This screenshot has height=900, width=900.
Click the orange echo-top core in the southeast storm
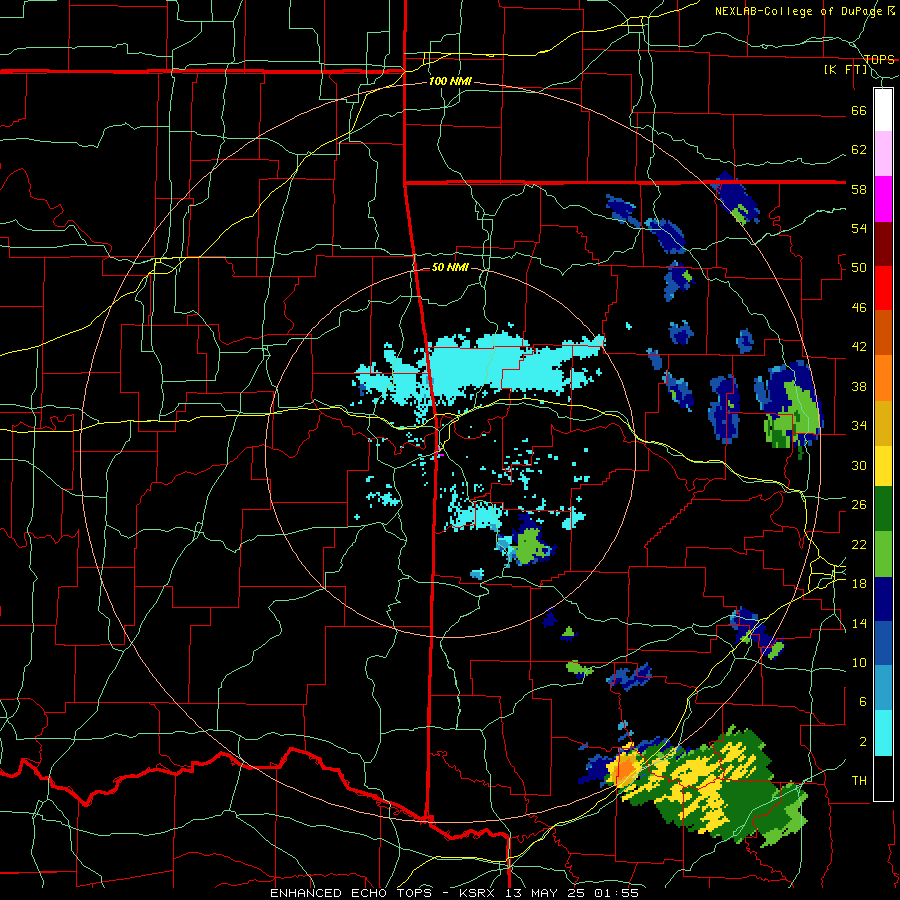click(x=624, y=768)
